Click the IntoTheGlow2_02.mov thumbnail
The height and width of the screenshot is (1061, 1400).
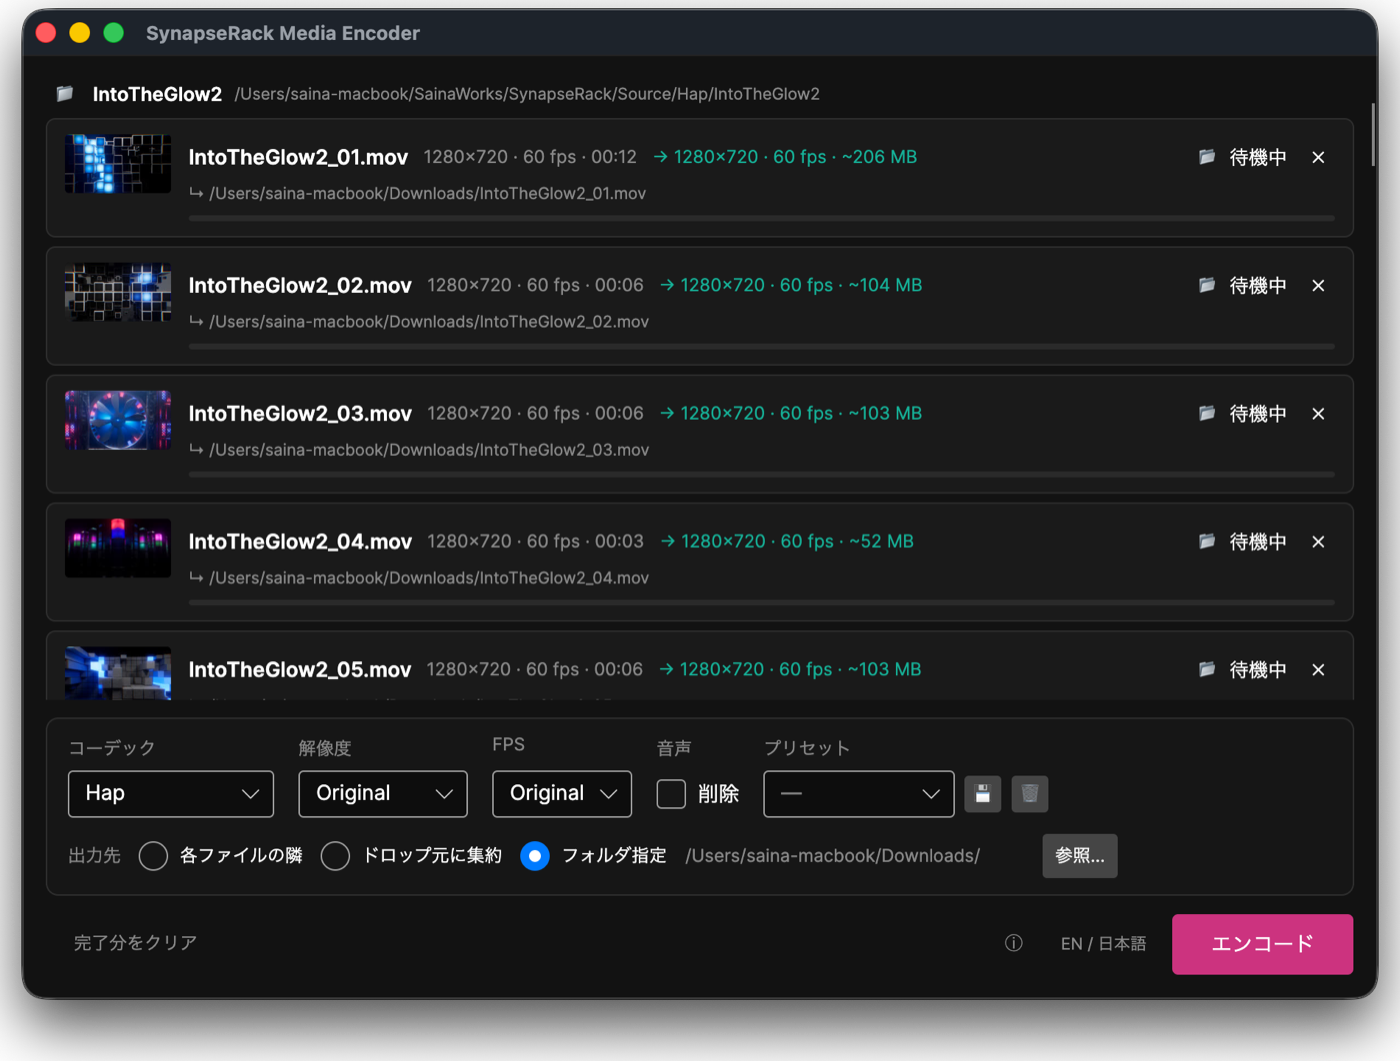118,292
